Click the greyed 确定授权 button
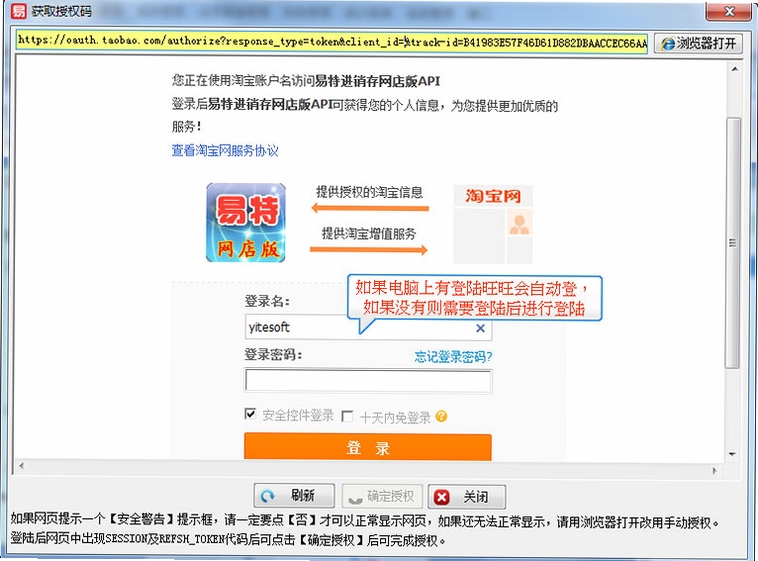Image resolution: width=758 pixels, height=561 pixels. click(x=382, y=496)
